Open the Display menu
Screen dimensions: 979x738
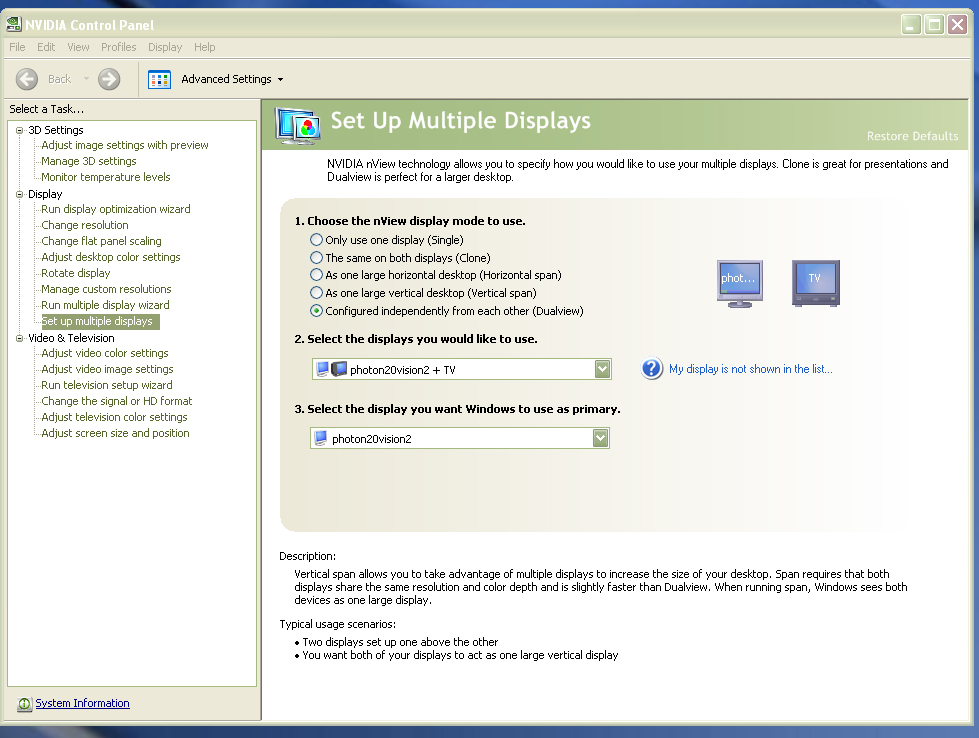pos(165,47)
